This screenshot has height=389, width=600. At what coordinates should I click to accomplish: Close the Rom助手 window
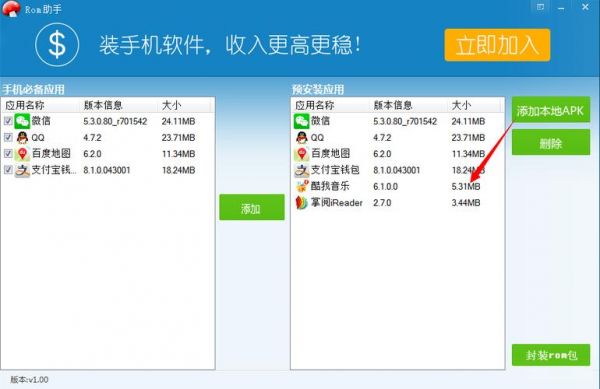(585, 7)
